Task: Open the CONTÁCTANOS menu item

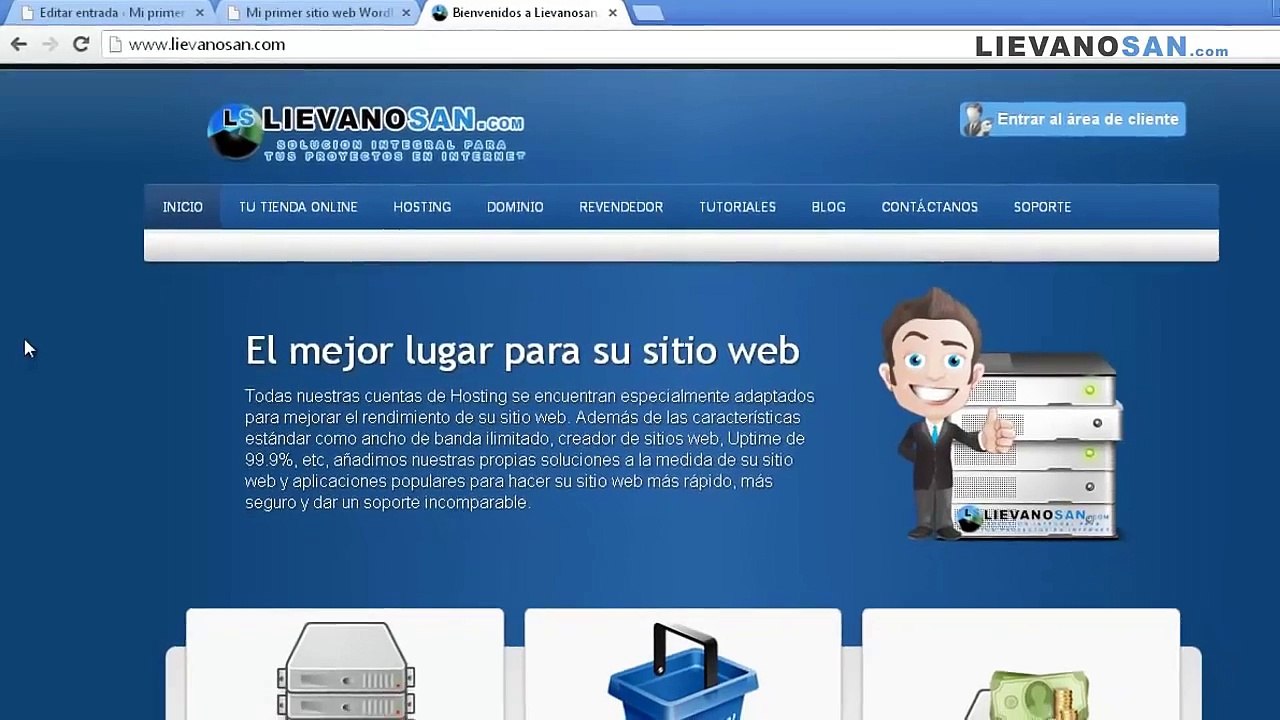Action: [x=930, y=207]
